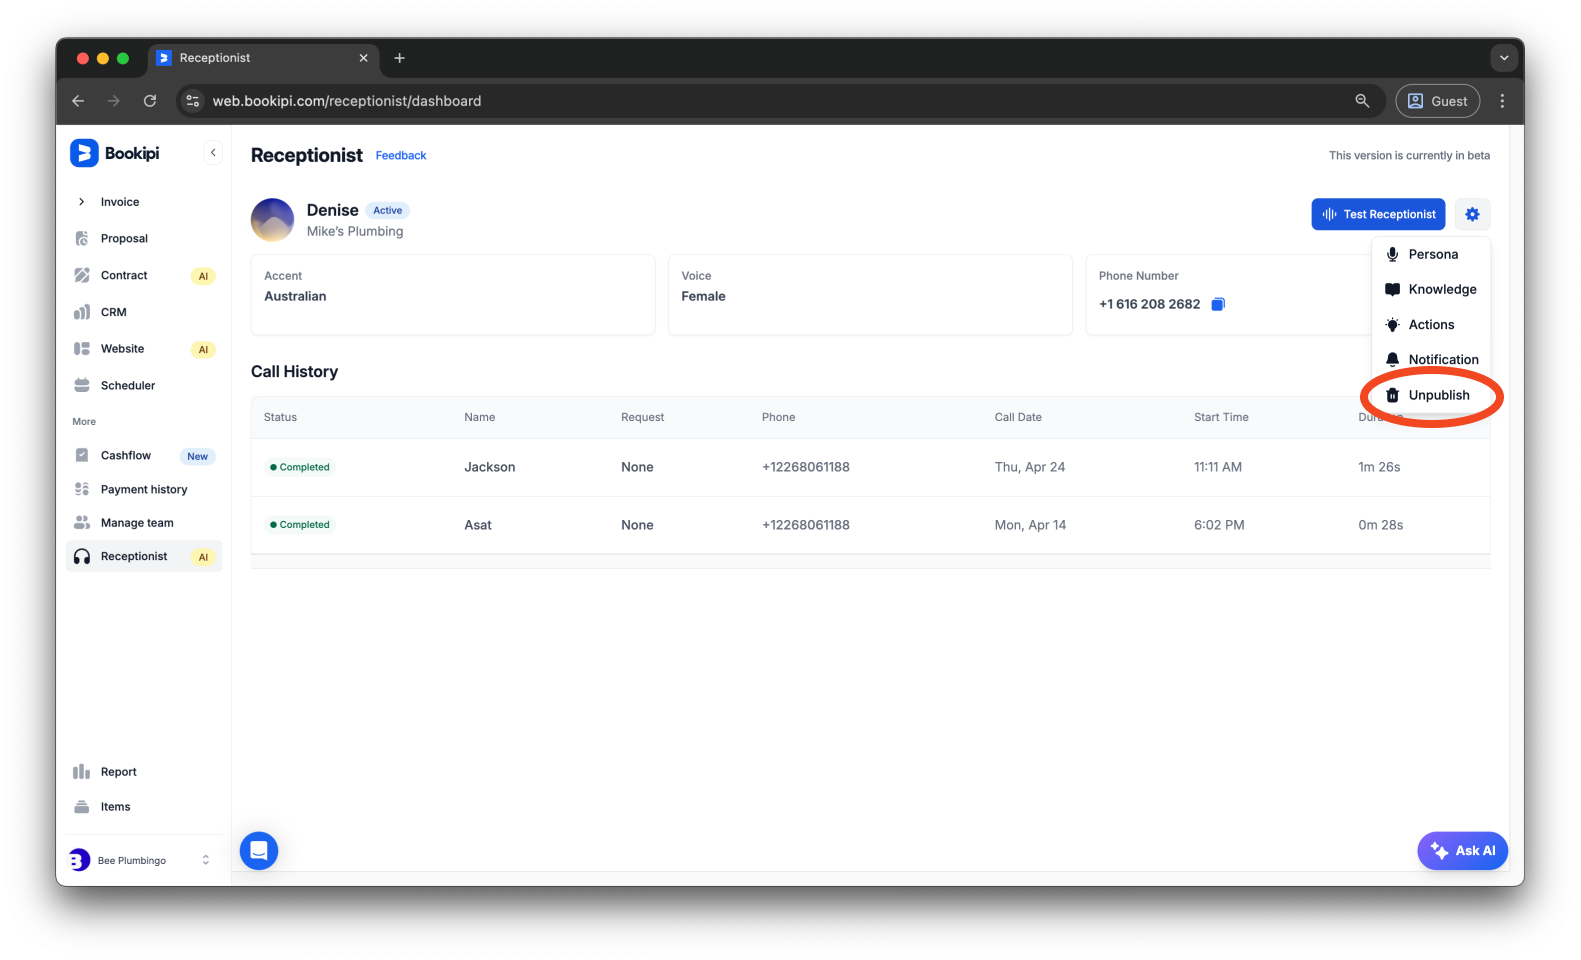Click the Phone column header
Image resolution: width=1581 pixels, height=960 pixels.
point(779,417)
